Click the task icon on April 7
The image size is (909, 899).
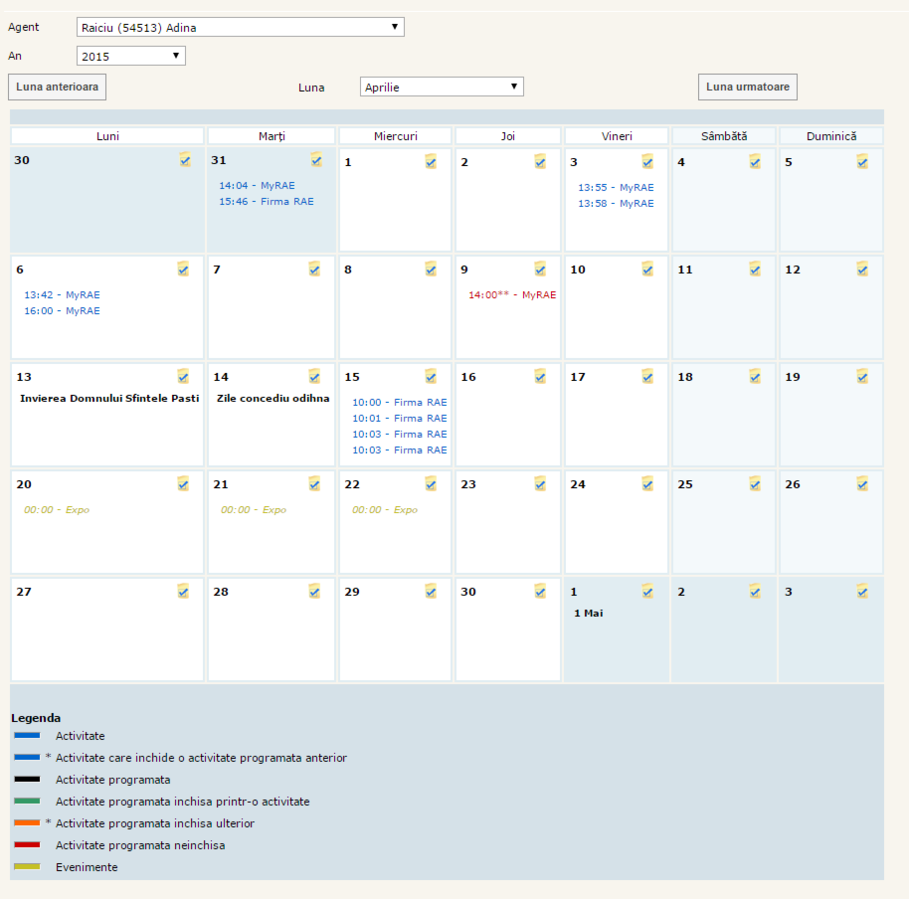click(314, 268)
